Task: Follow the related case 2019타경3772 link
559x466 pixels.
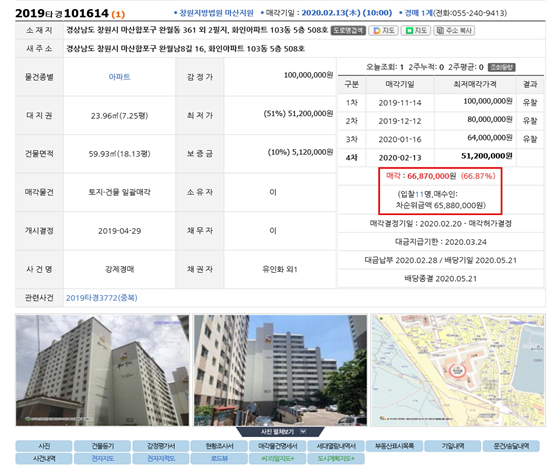Action: pos(102,298)
